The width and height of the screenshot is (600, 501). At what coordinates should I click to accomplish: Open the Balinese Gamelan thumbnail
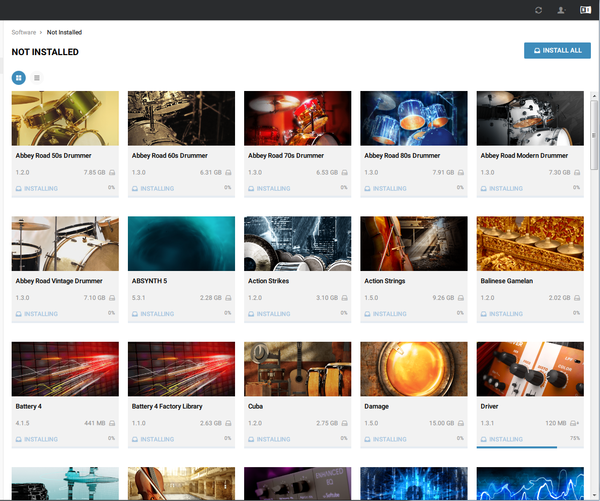click(x=530, y=244)
